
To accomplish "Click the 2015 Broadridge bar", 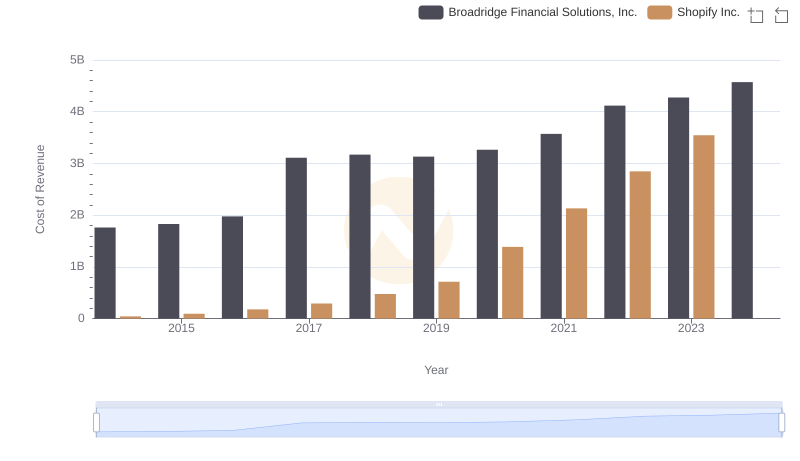I will point(168,271).
